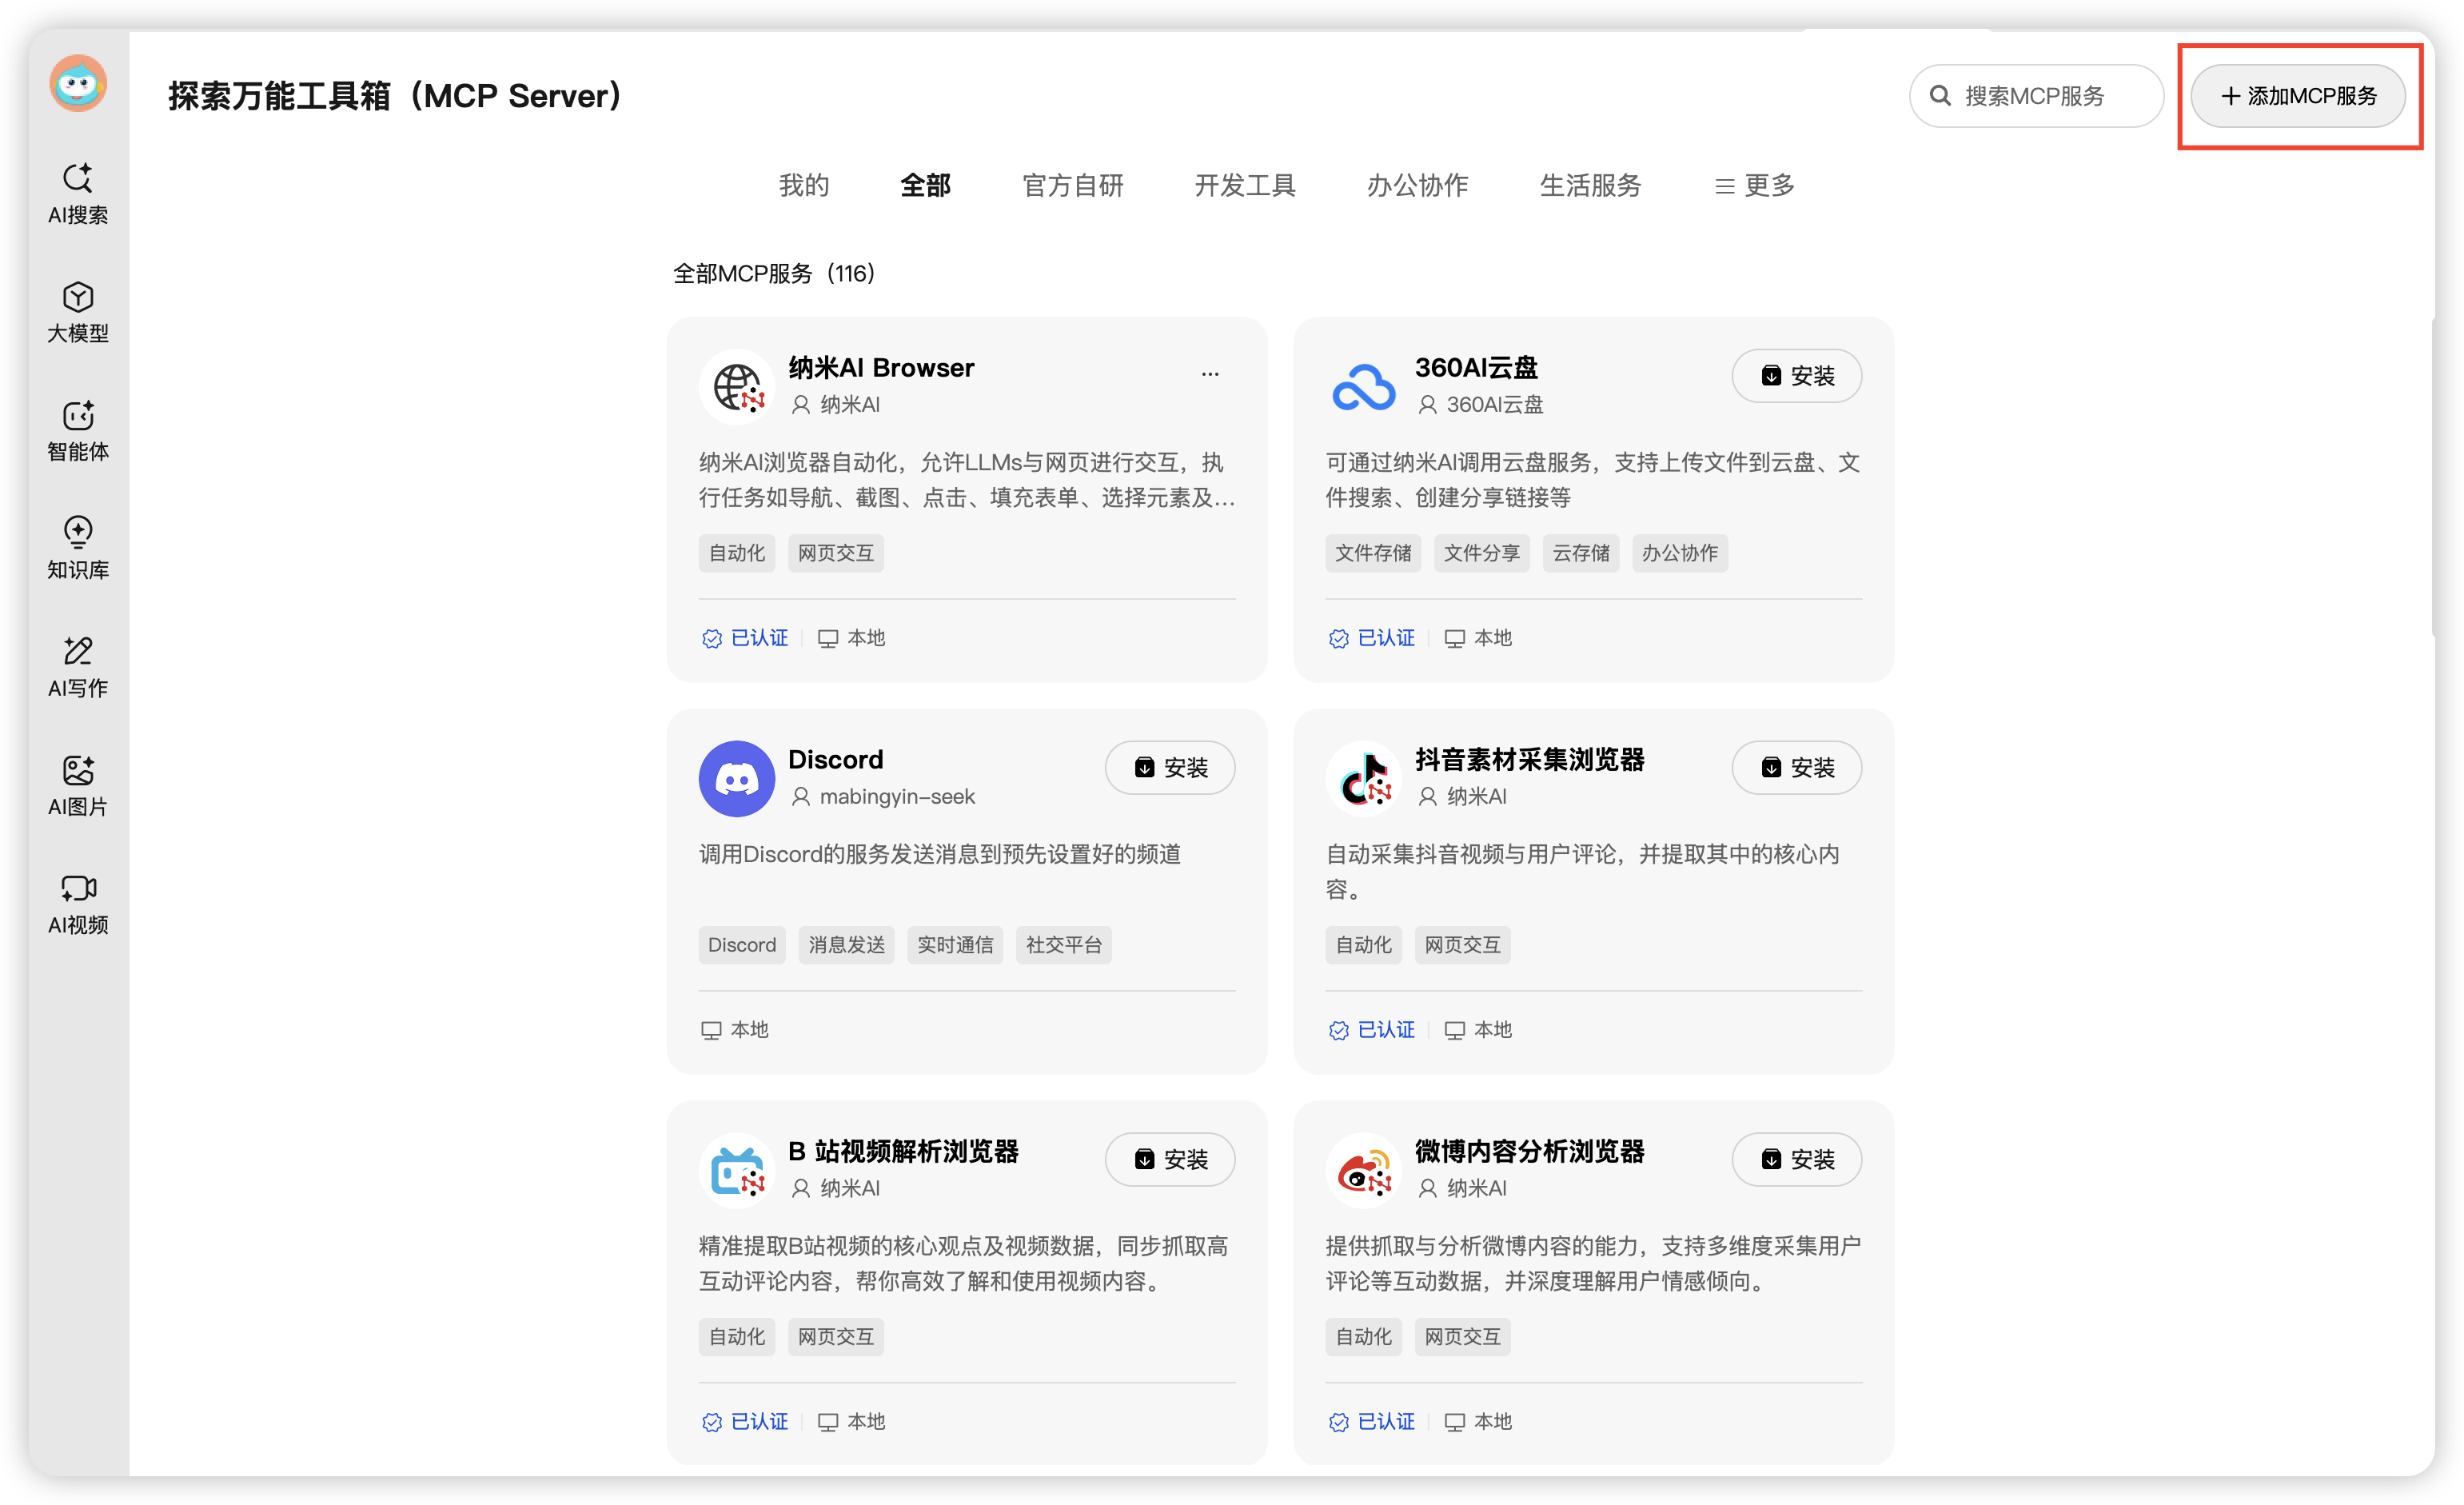Click 本地 label on 360AI云盘 card
This screenshot has width=2464, height=1505.
click(1479, 638)
